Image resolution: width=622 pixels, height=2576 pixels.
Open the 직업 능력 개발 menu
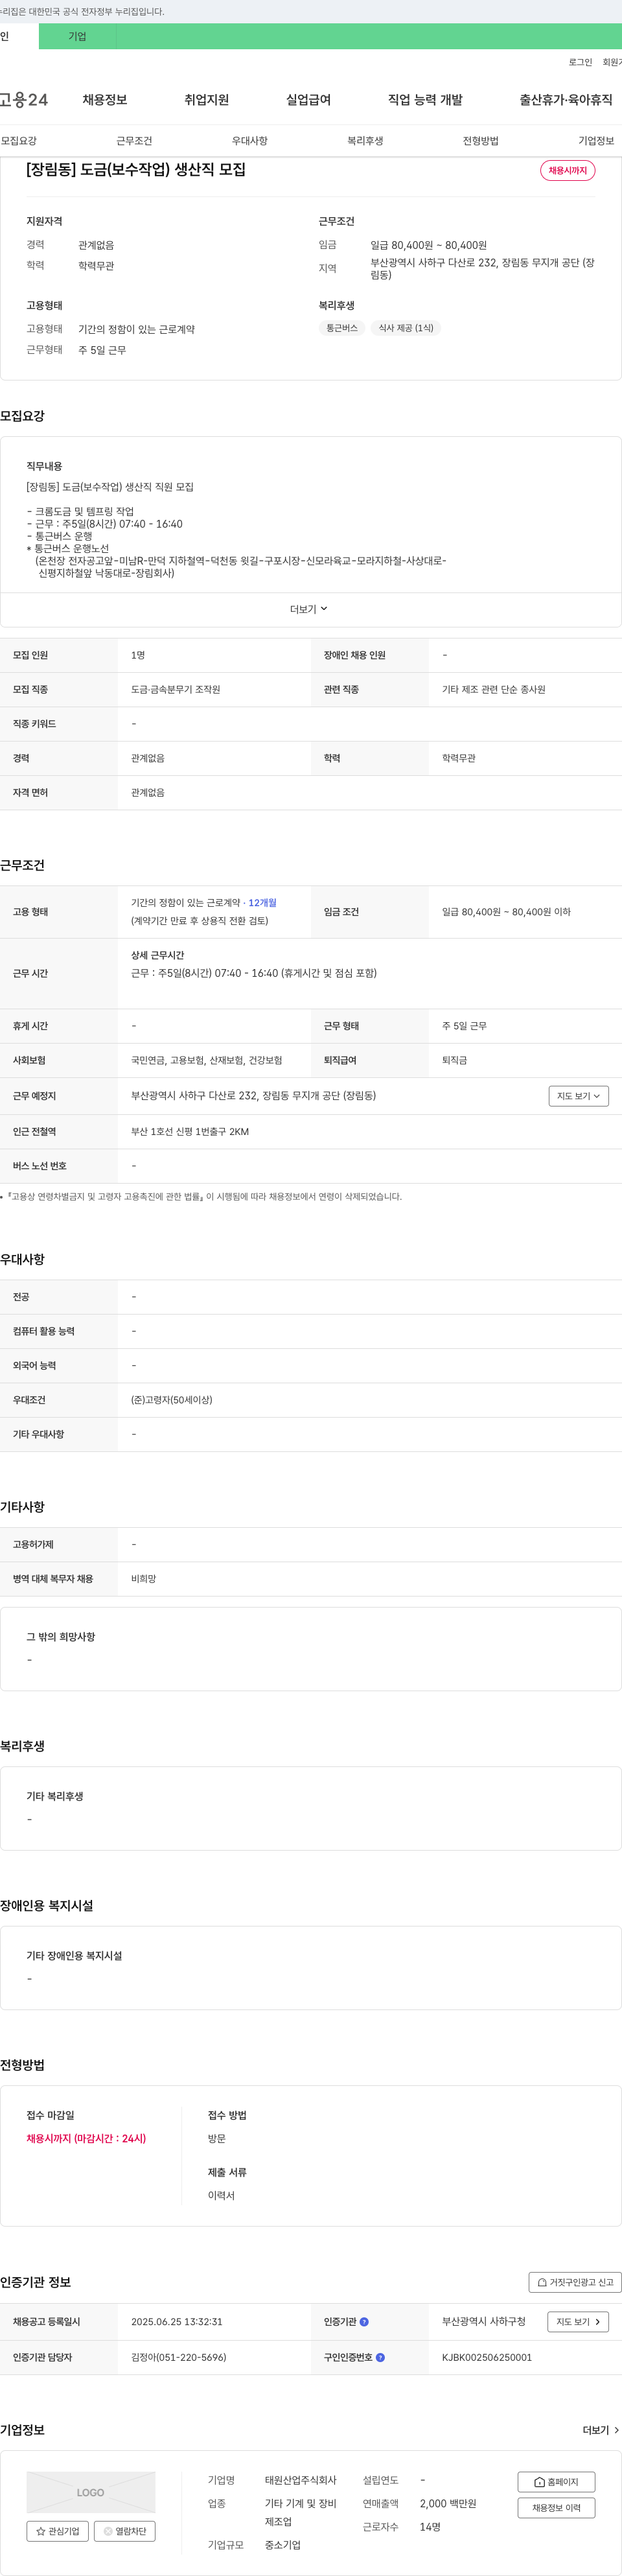pyautogui.click(x=425, y=100)
